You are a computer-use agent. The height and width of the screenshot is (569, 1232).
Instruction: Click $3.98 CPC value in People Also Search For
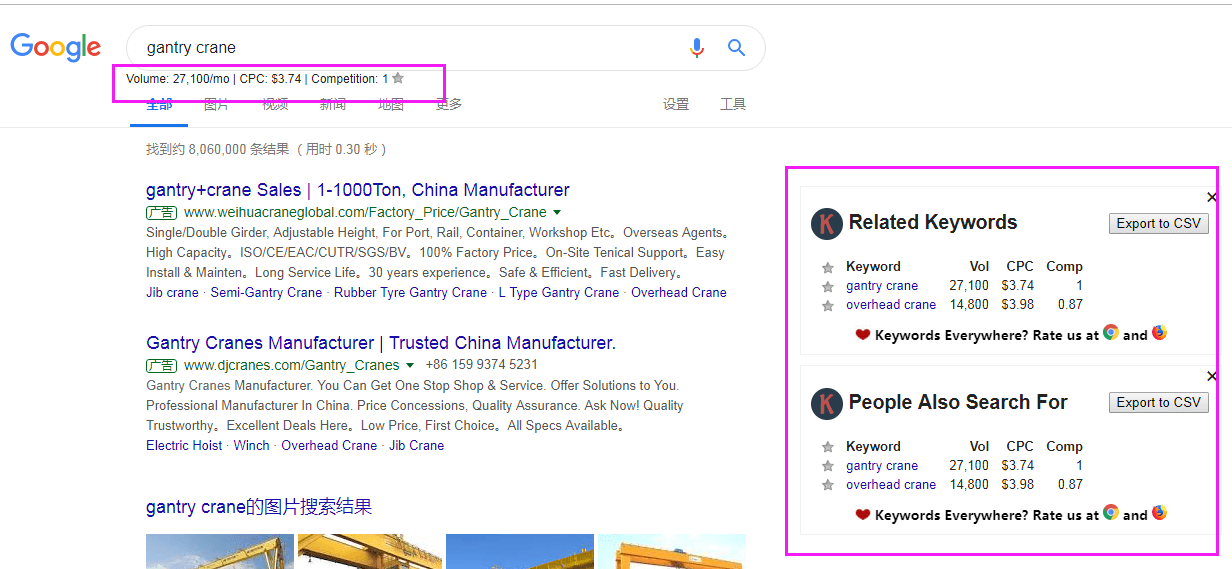point(1018,485)
